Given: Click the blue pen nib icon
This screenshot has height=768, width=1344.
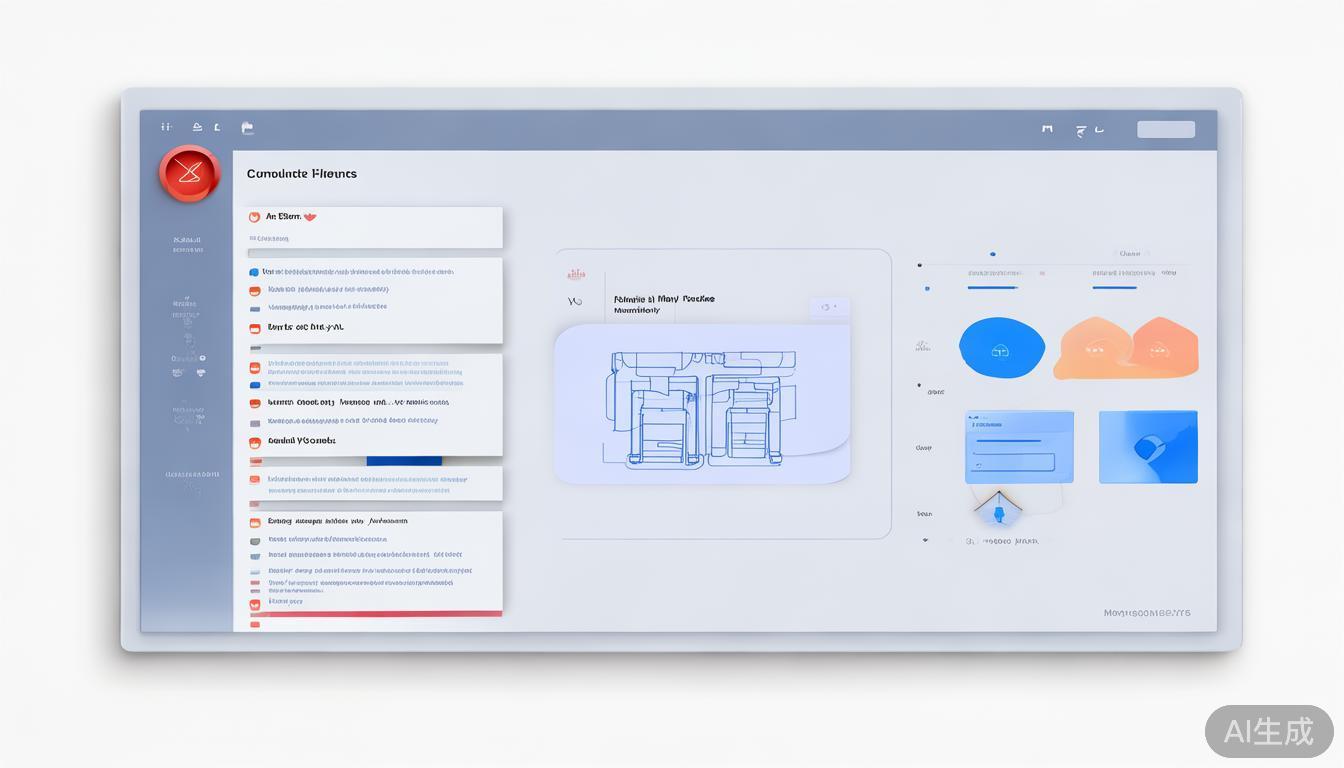Looking at the screenshot, I should pos(997,511).
